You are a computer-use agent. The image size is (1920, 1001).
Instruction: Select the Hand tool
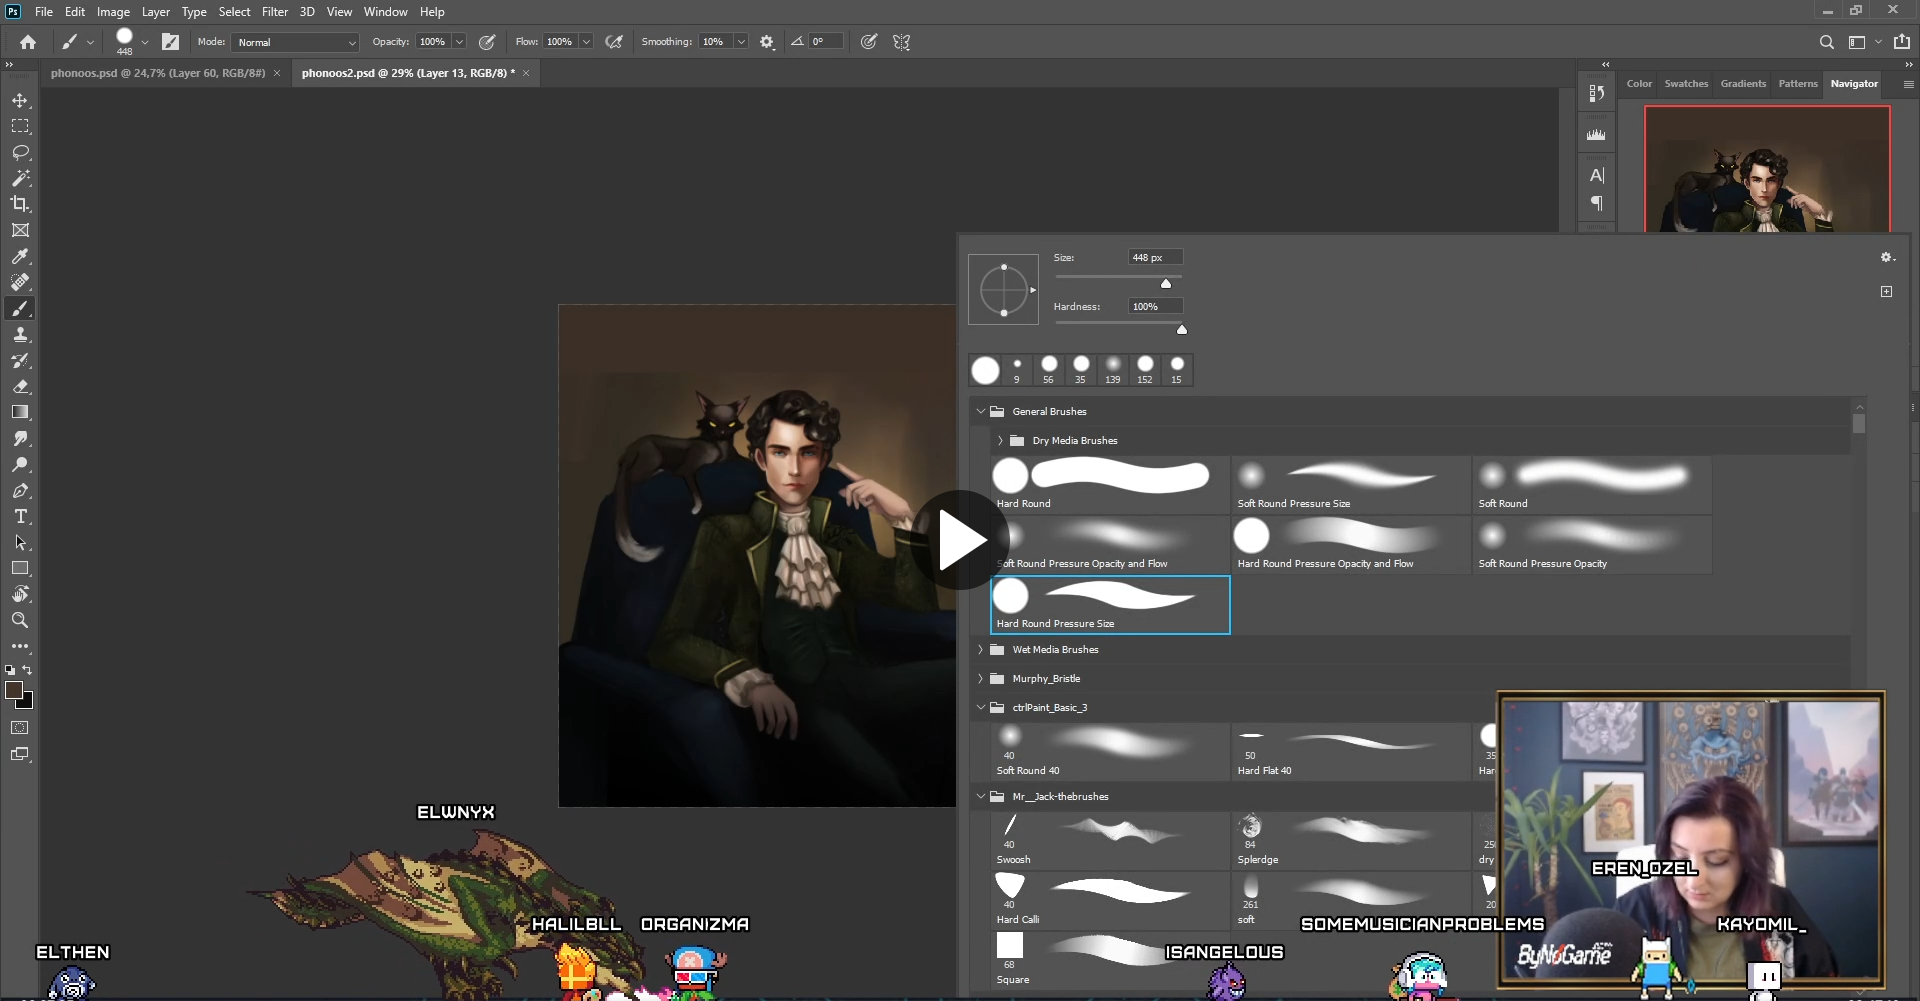[20, 594]
